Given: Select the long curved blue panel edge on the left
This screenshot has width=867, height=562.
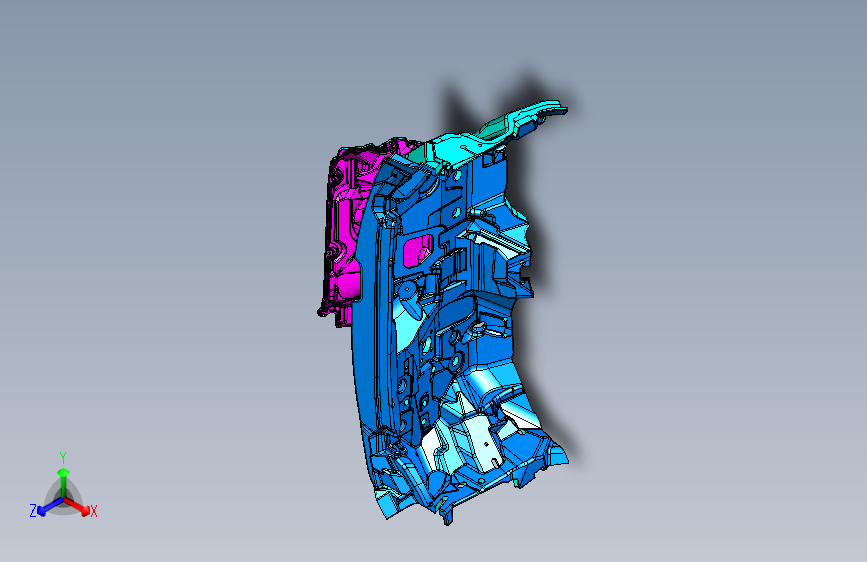Looking at the screenshot, I should pyautogui.click(x=364, y=332).
